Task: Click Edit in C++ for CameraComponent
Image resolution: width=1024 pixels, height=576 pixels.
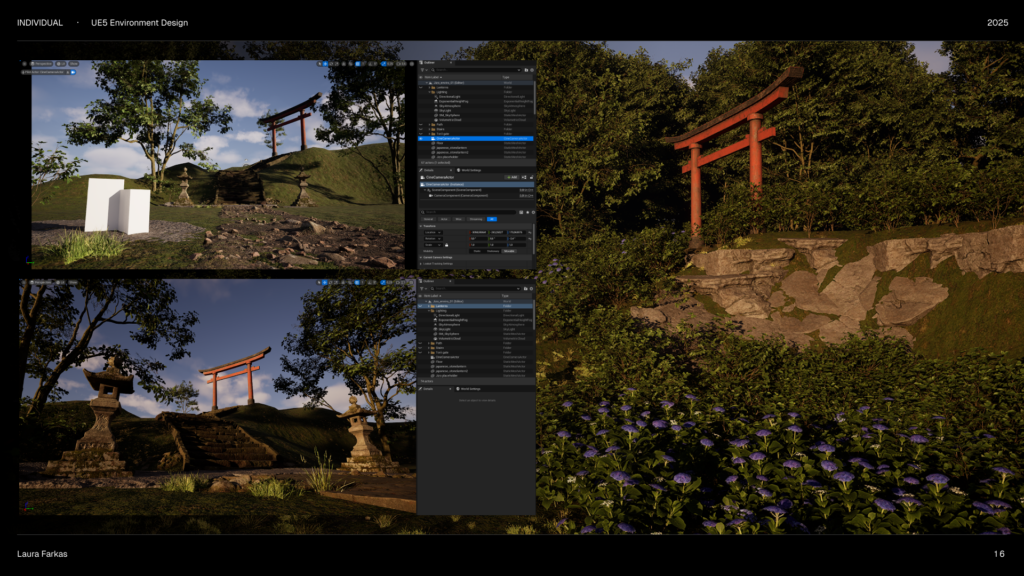Action: 526,195
